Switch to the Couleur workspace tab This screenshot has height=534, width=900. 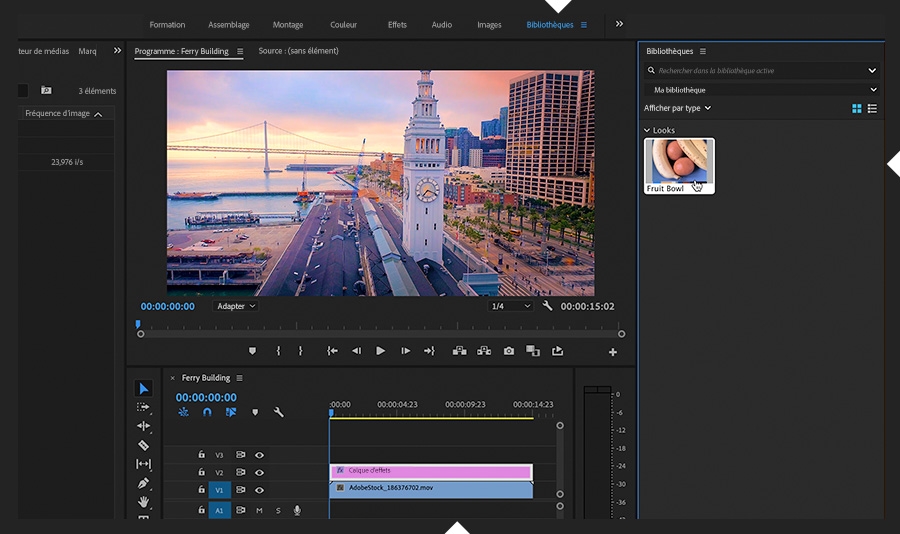click(x=343, y=25)
